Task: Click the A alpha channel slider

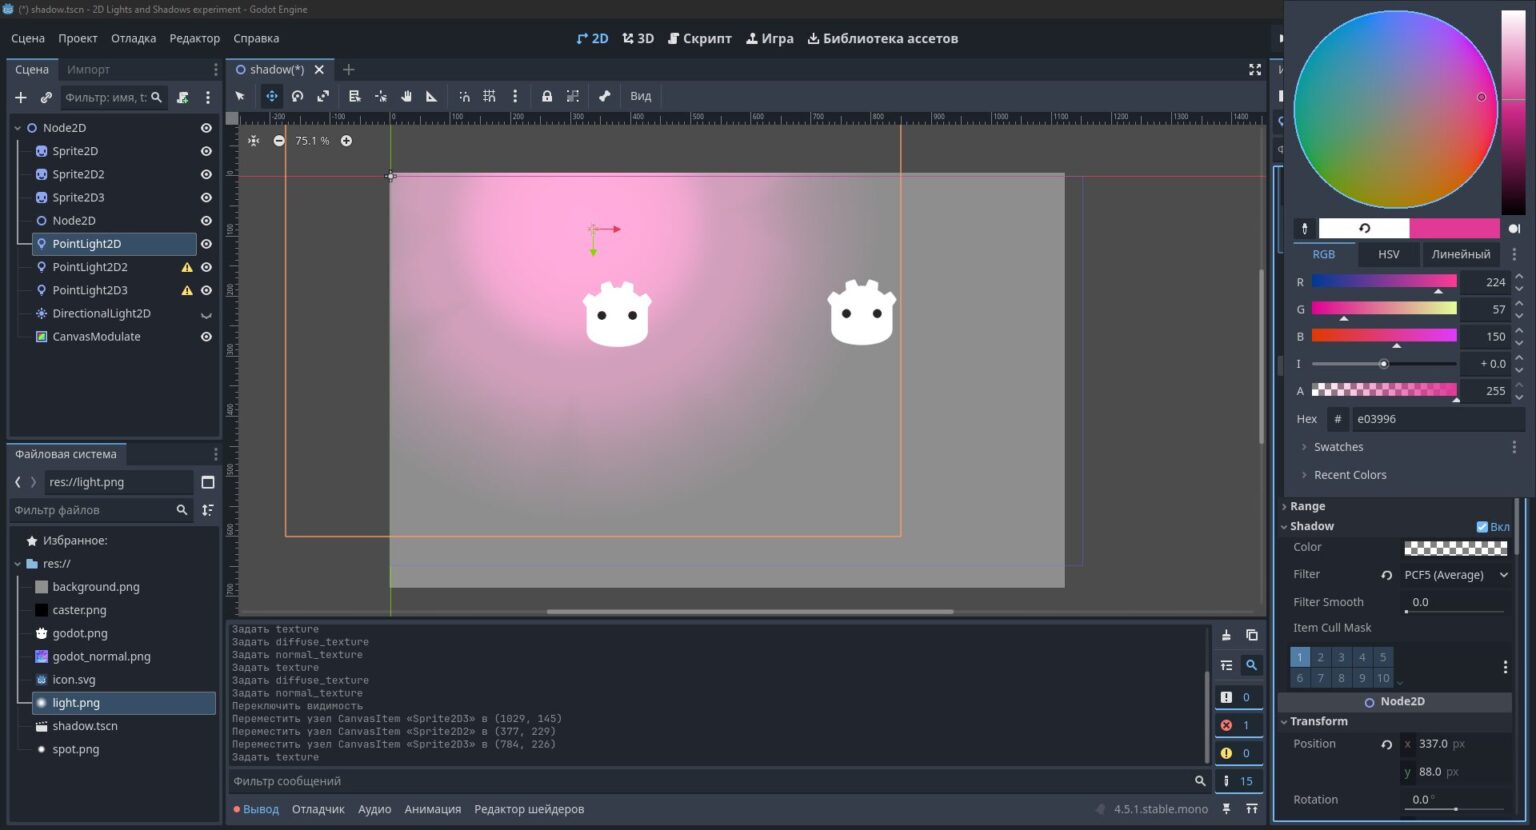Action: (1384, 391)
